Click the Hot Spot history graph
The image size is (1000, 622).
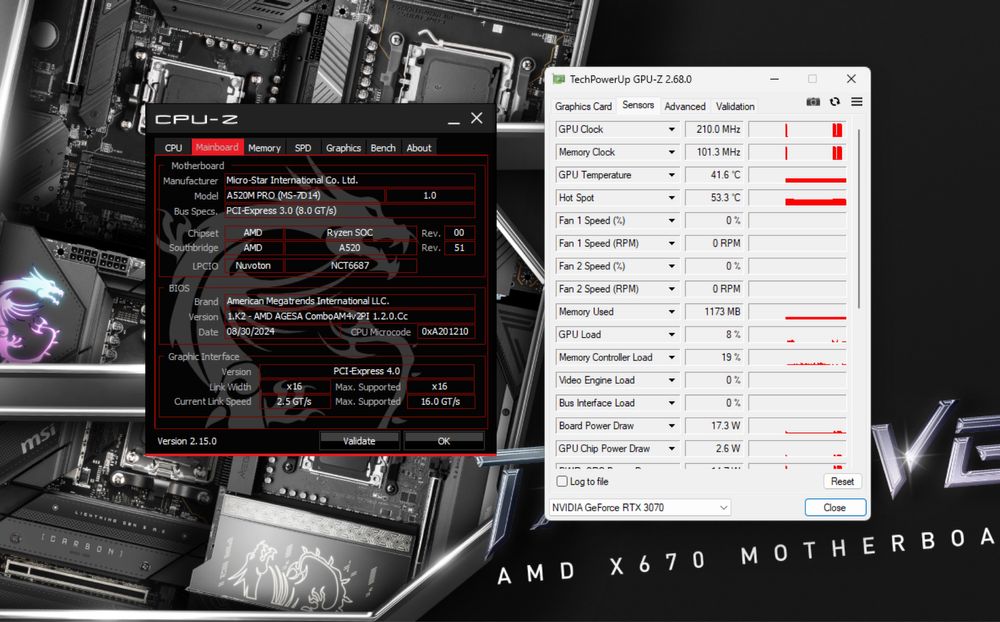pos(797,198)
